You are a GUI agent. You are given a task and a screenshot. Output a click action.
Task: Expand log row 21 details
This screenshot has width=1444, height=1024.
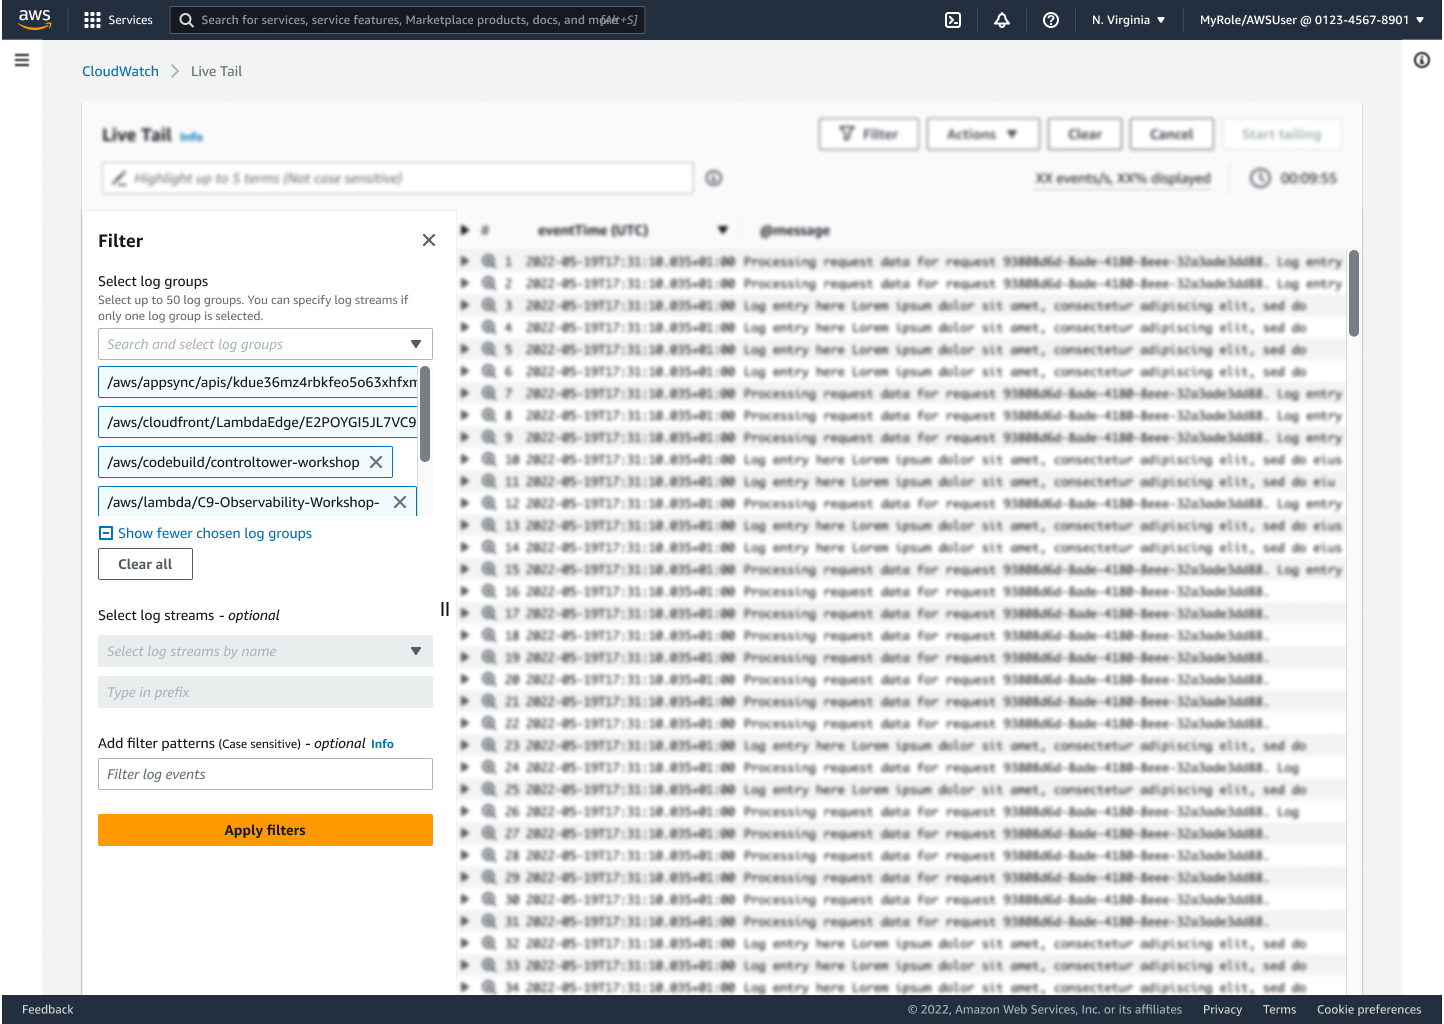(x=465, y=701)
